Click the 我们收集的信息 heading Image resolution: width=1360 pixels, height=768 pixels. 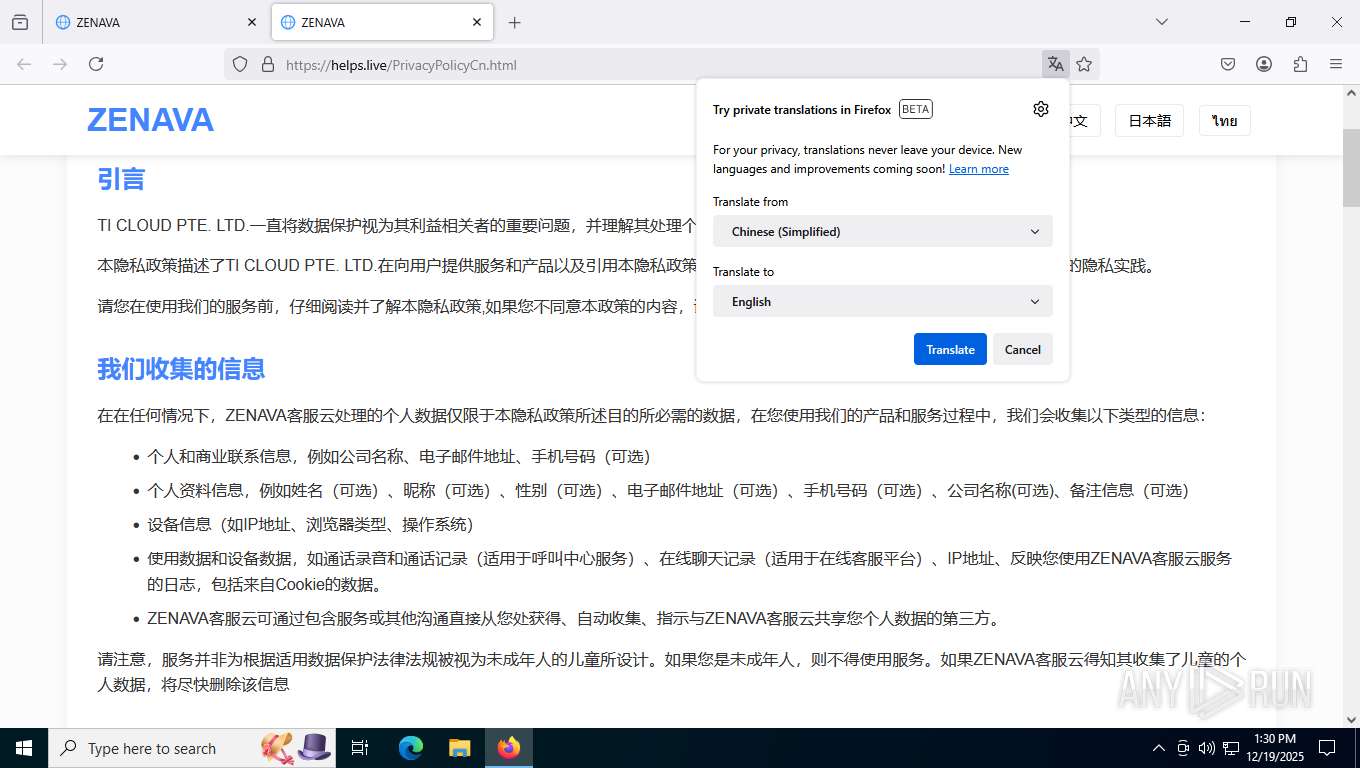(x=181, y=369)
